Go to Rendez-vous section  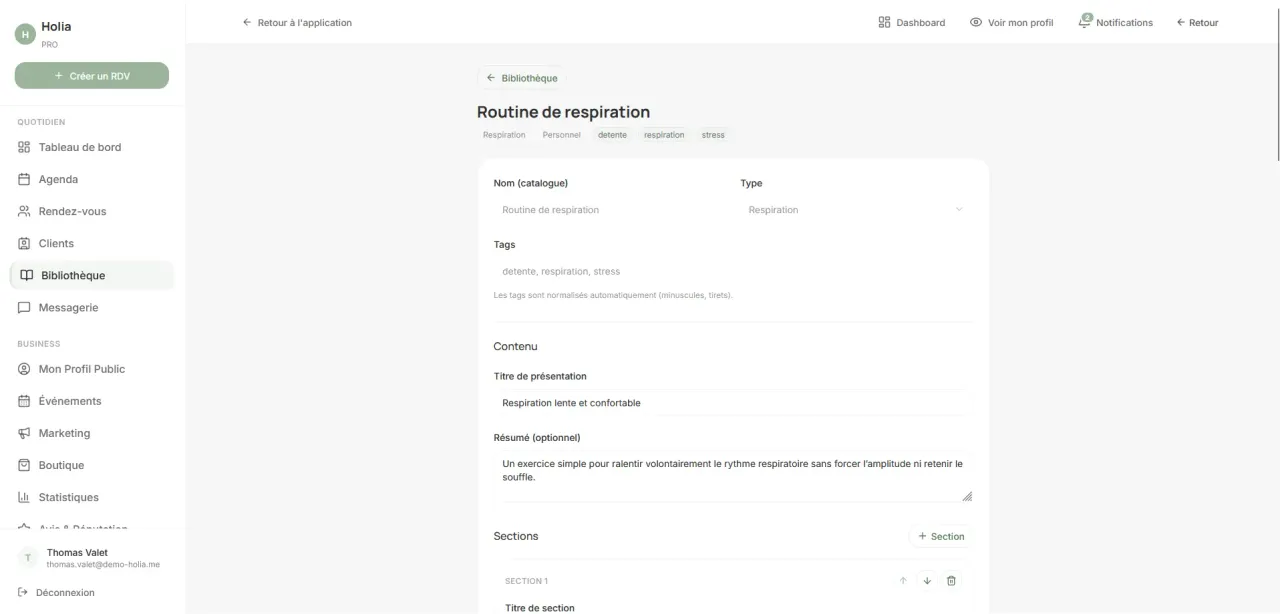92,211
